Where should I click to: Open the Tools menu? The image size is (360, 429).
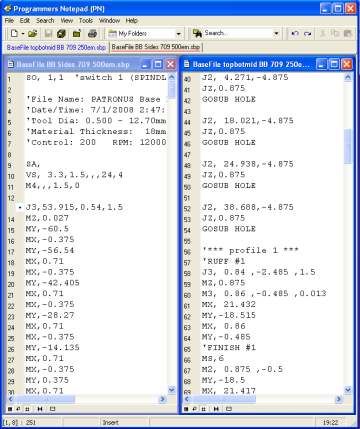pos(86,21)
